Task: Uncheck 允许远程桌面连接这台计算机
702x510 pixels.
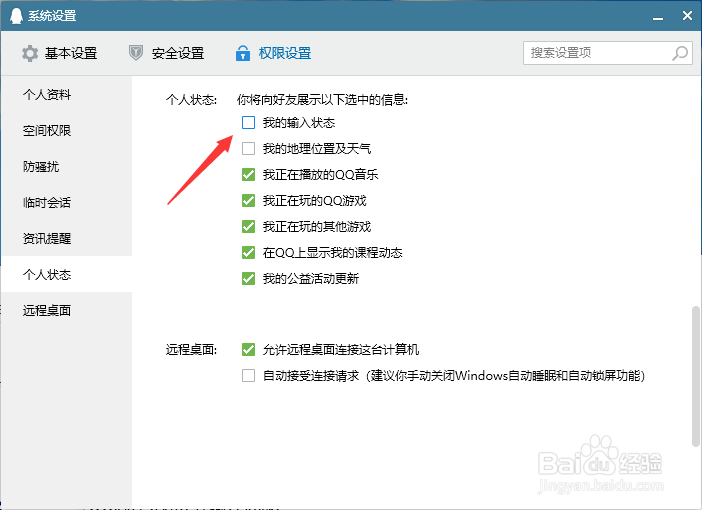Action: click(248, 349)
